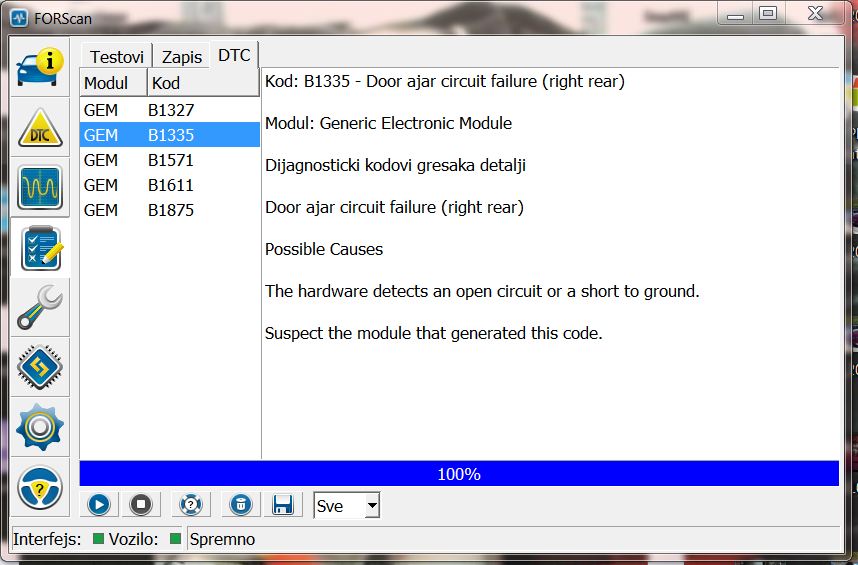Click the Interfejs green status indicator

coord(98,539)
